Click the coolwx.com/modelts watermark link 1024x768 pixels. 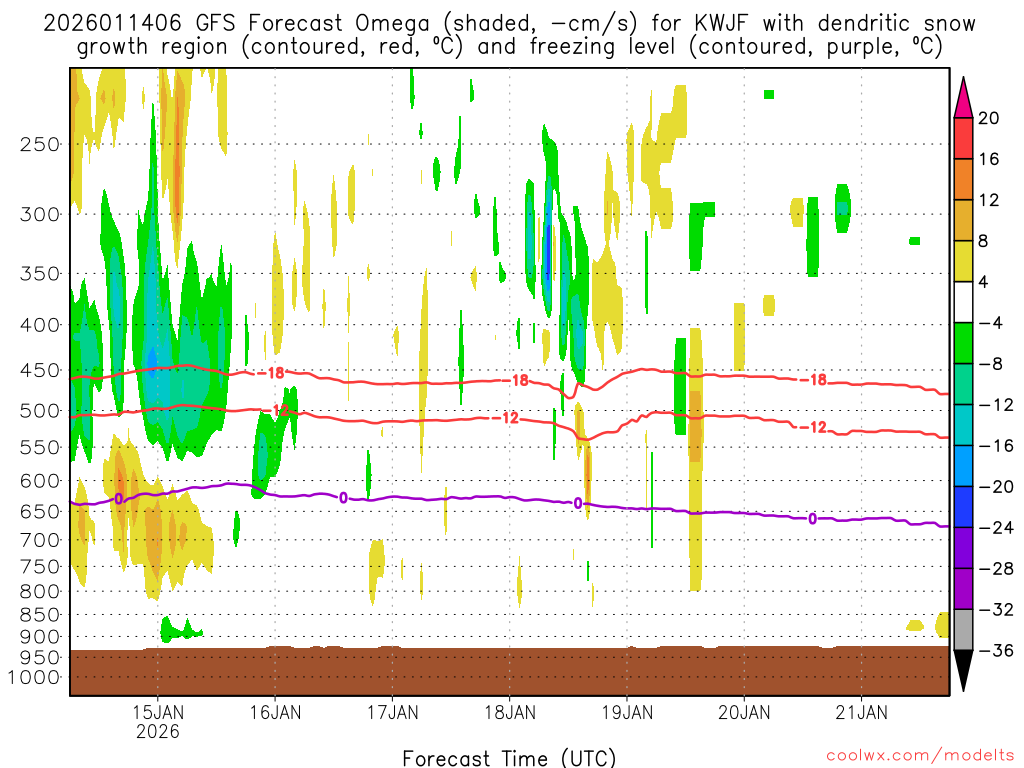point(920,755)
